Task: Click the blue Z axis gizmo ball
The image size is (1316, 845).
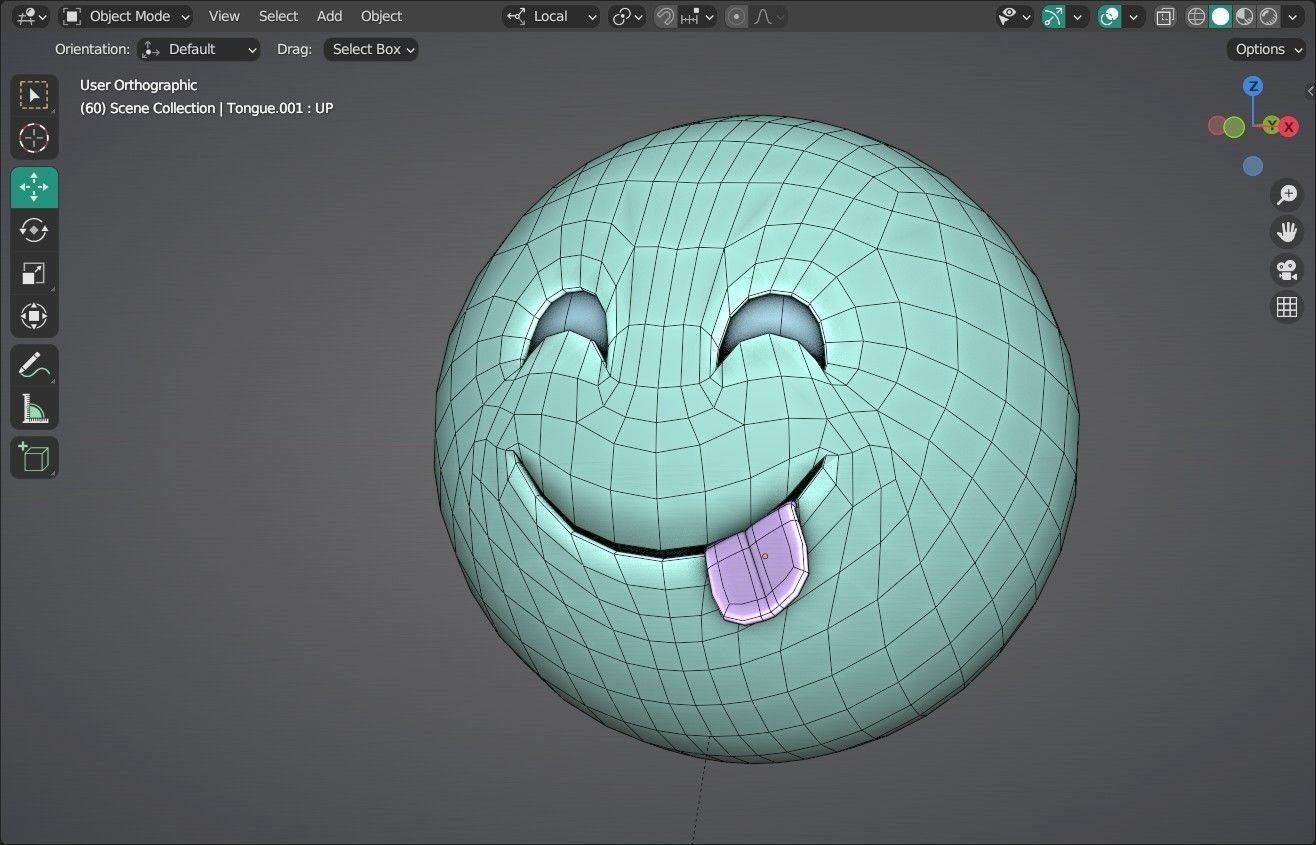Action: 1253,86
